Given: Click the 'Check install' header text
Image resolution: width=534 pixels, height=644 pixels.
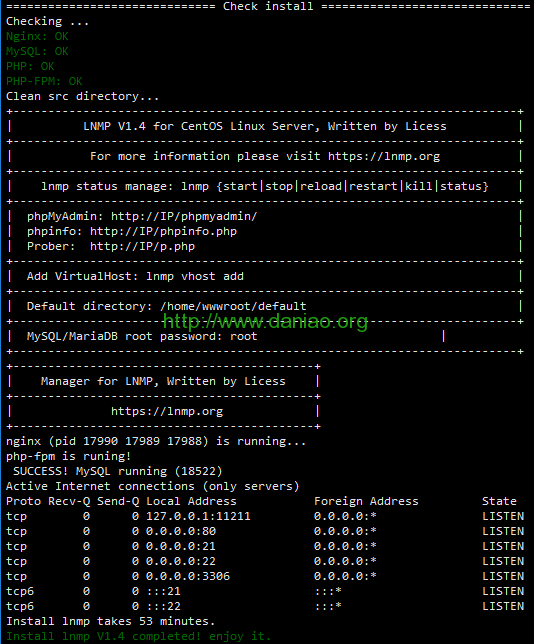Looking at the screenshot, I should 268,7.
